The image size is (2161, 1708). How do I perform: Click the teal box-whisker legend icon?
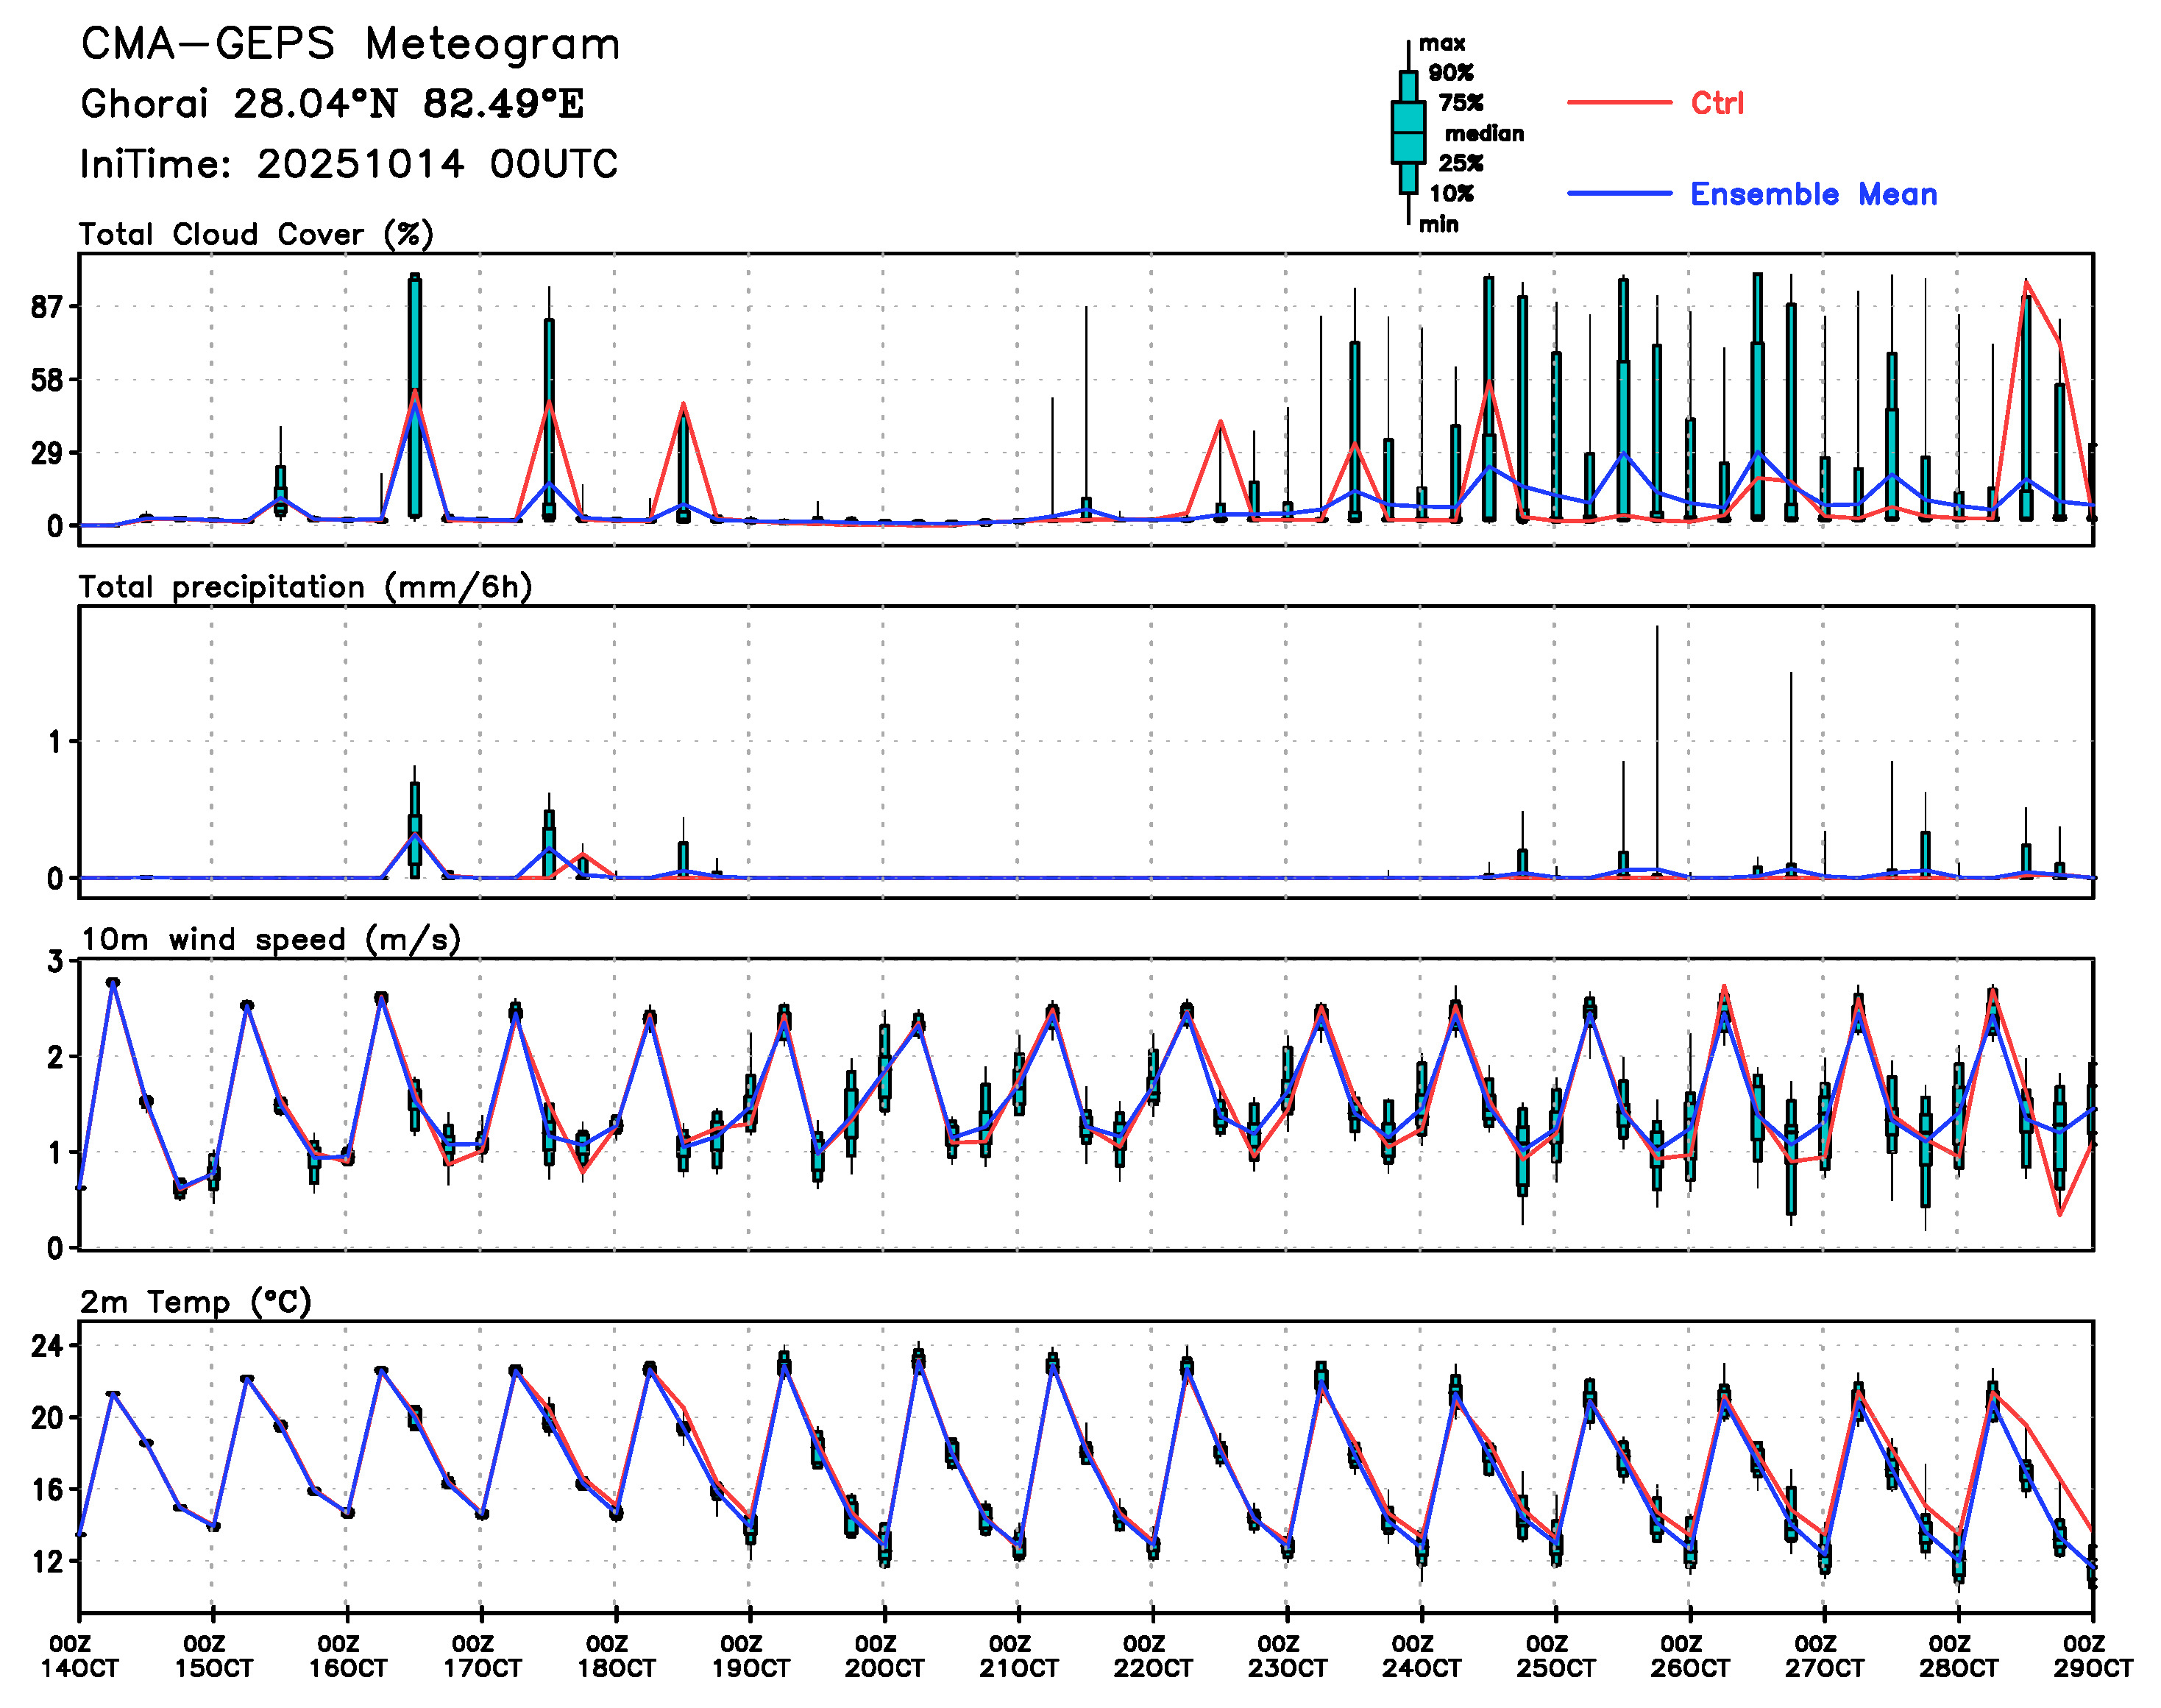click(x=1408, y=132)
